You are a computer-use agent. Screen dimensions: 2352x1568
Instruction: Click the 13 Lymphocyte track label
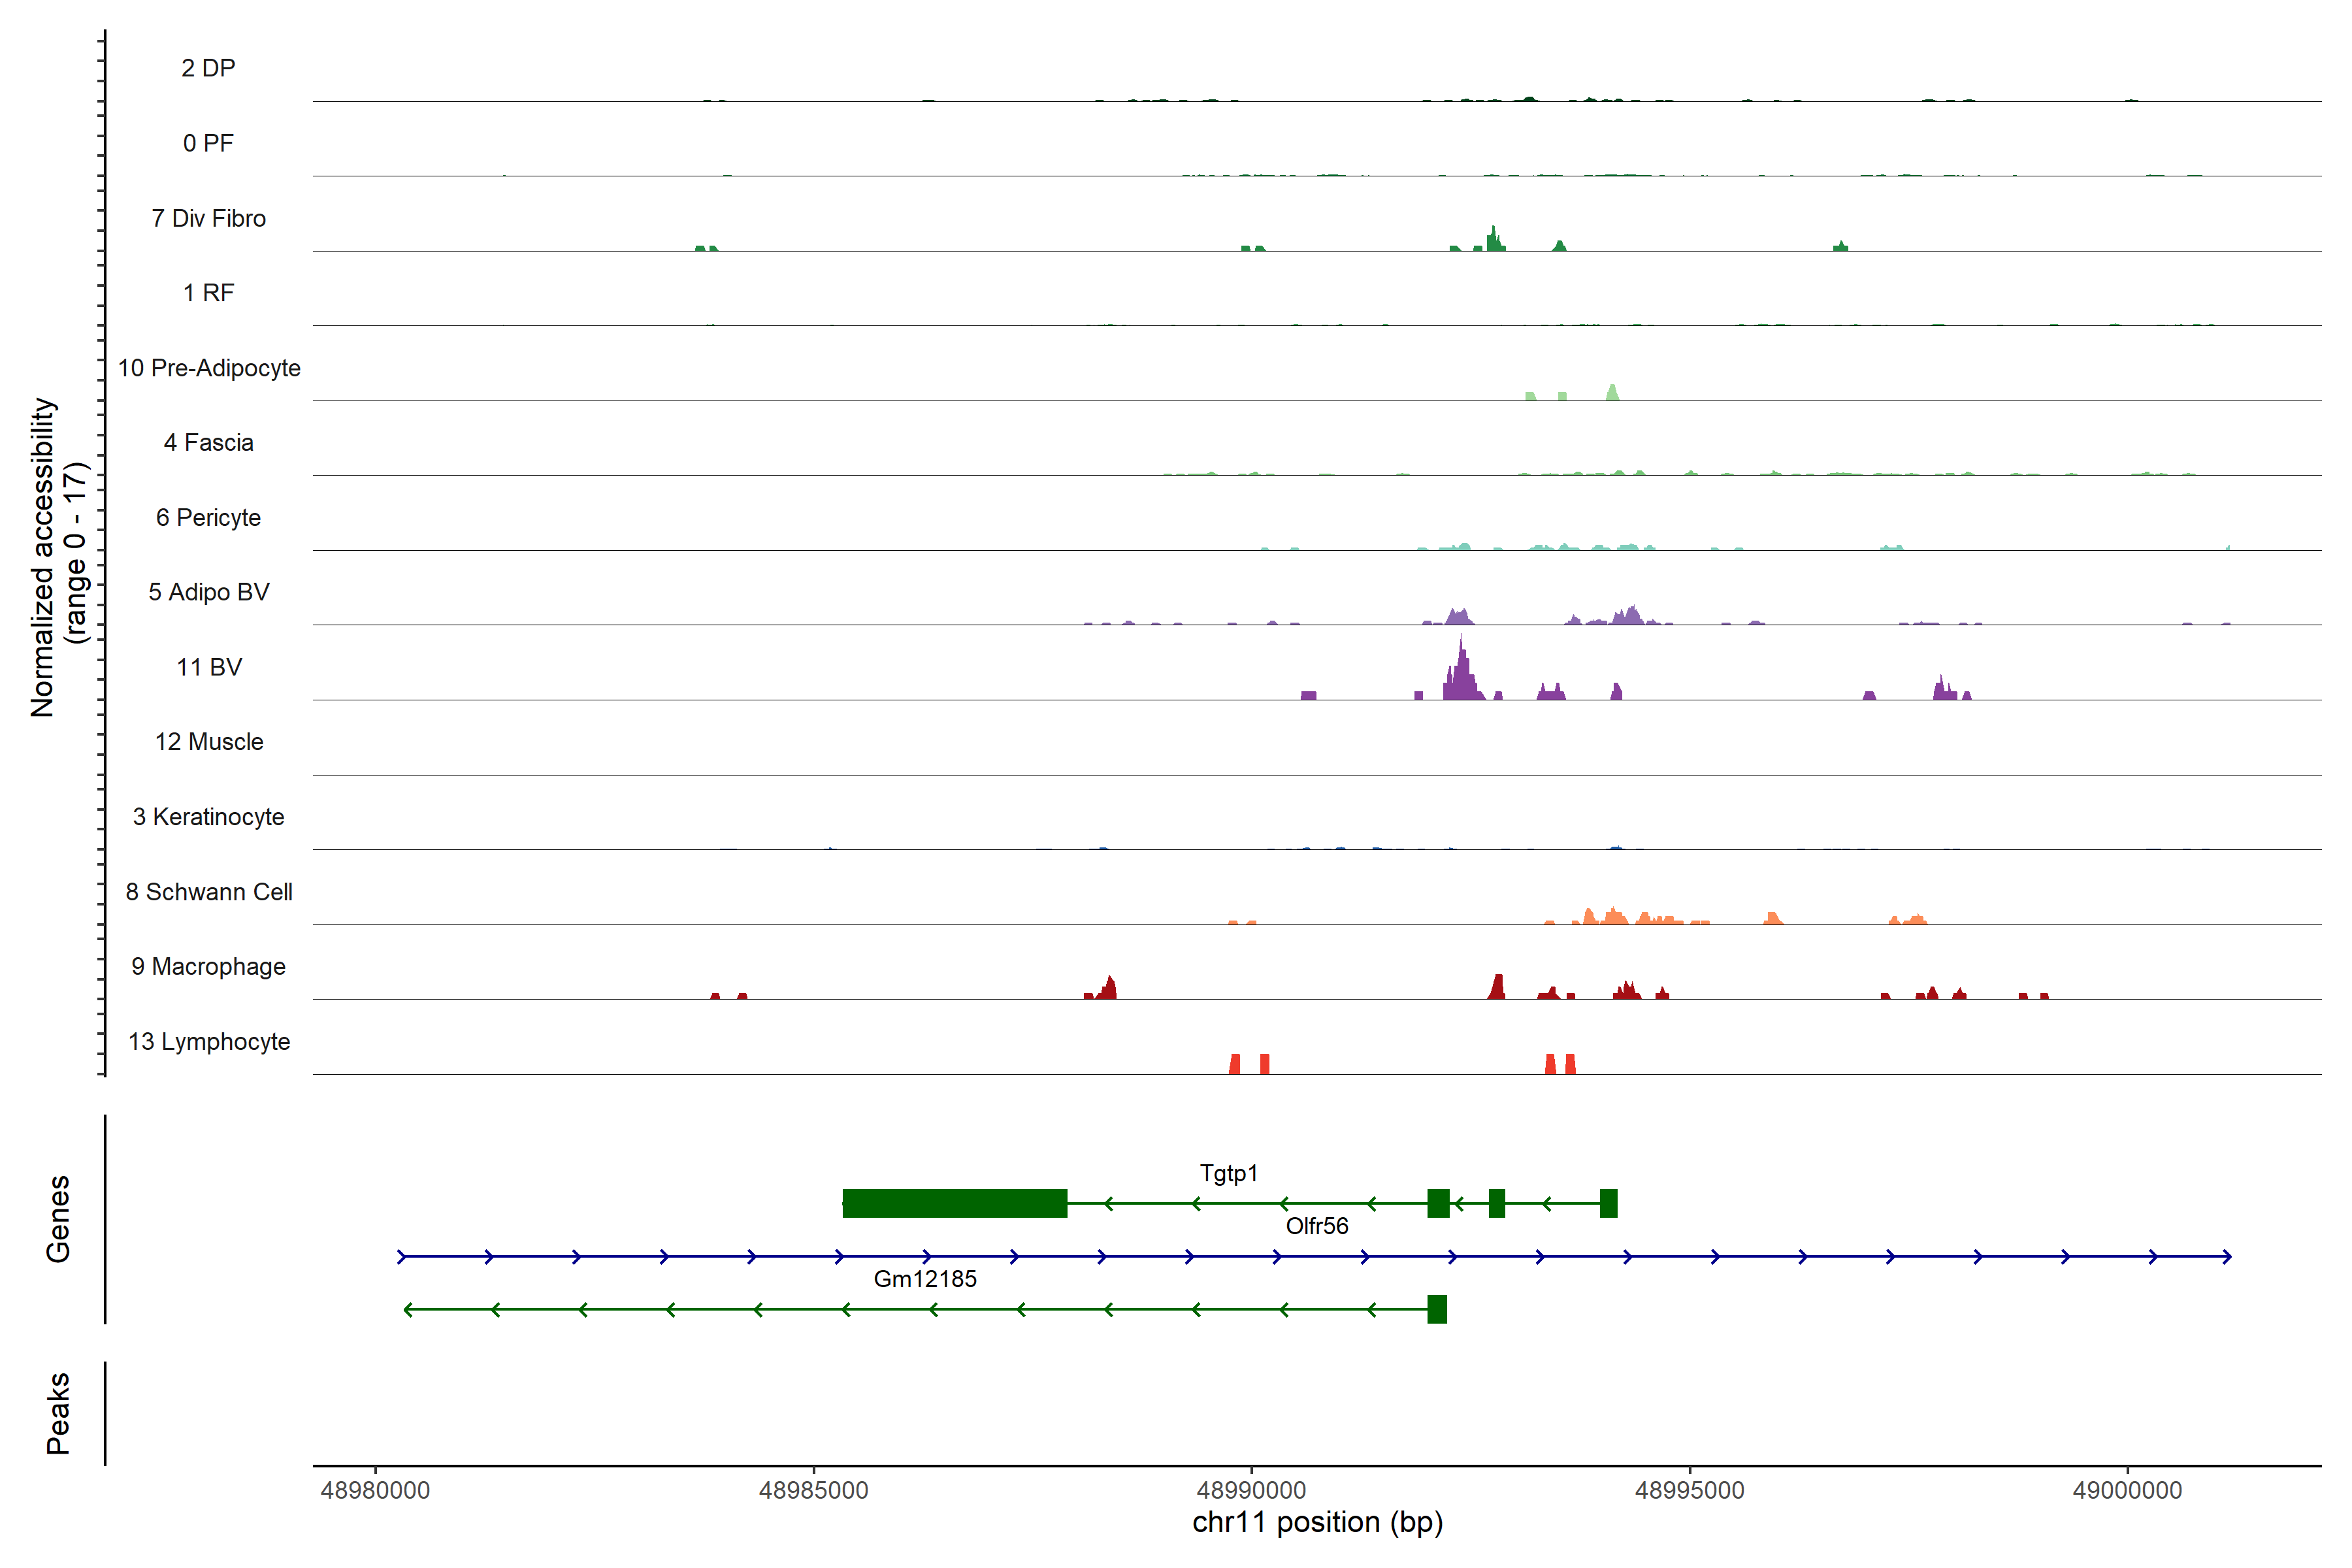(x=209, y=1042)
